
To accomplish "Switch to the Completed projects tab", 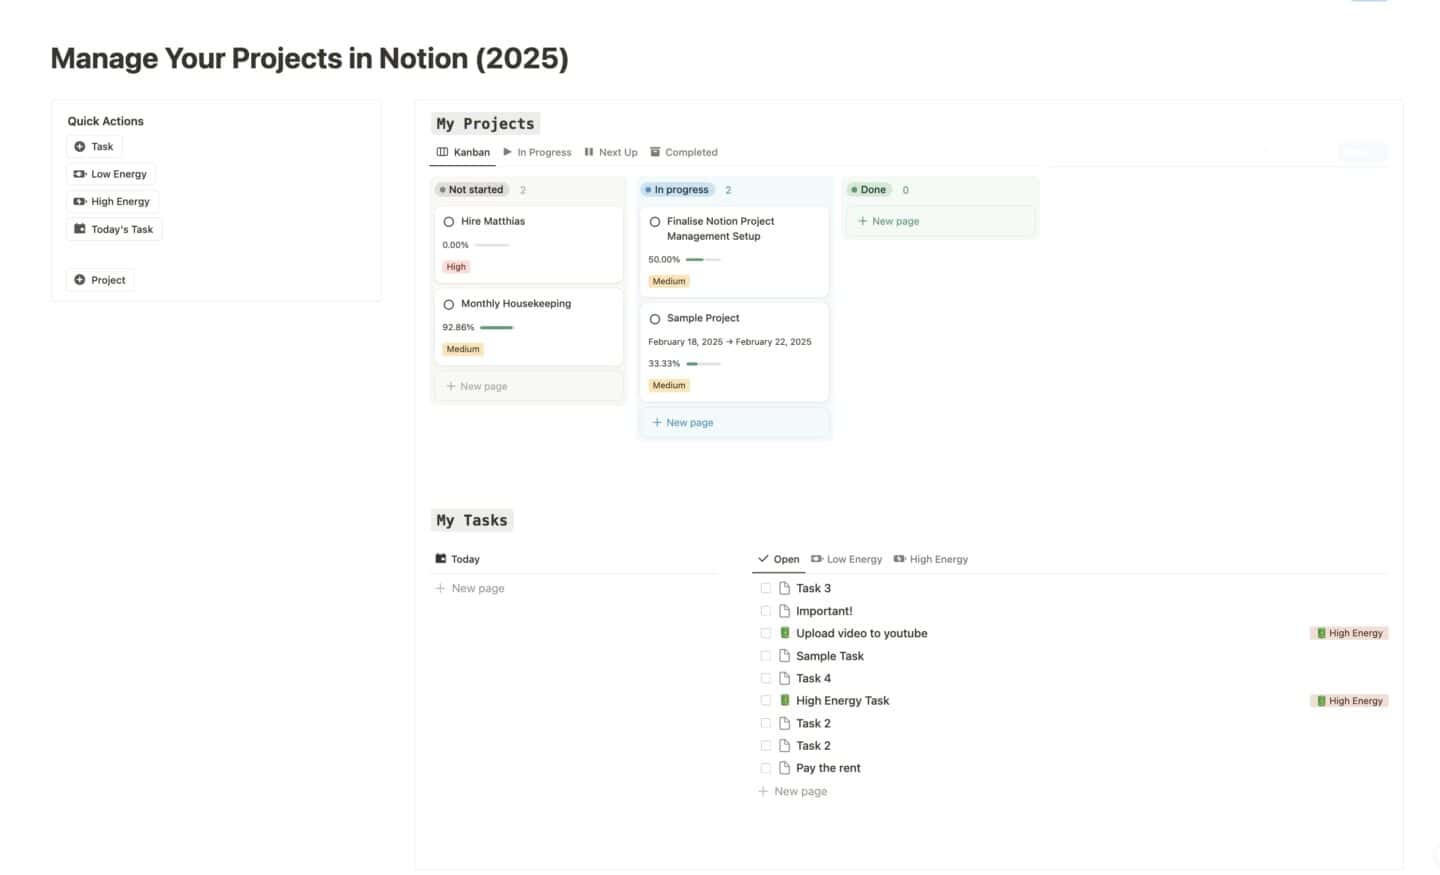I will point(684,153).
